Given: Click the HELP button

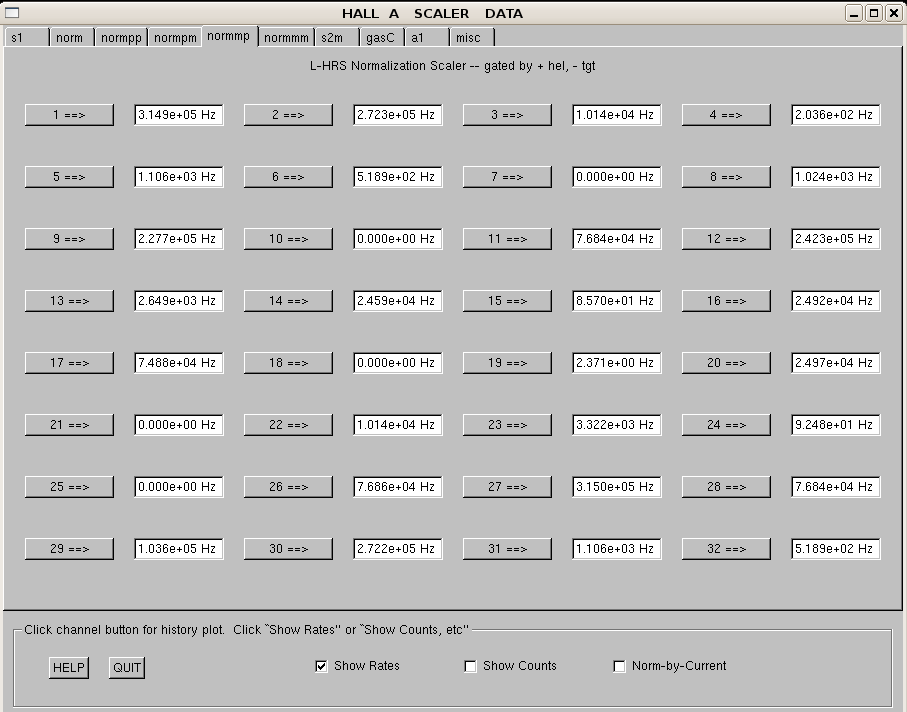Looking at the screenshot, I should (69, 667).
